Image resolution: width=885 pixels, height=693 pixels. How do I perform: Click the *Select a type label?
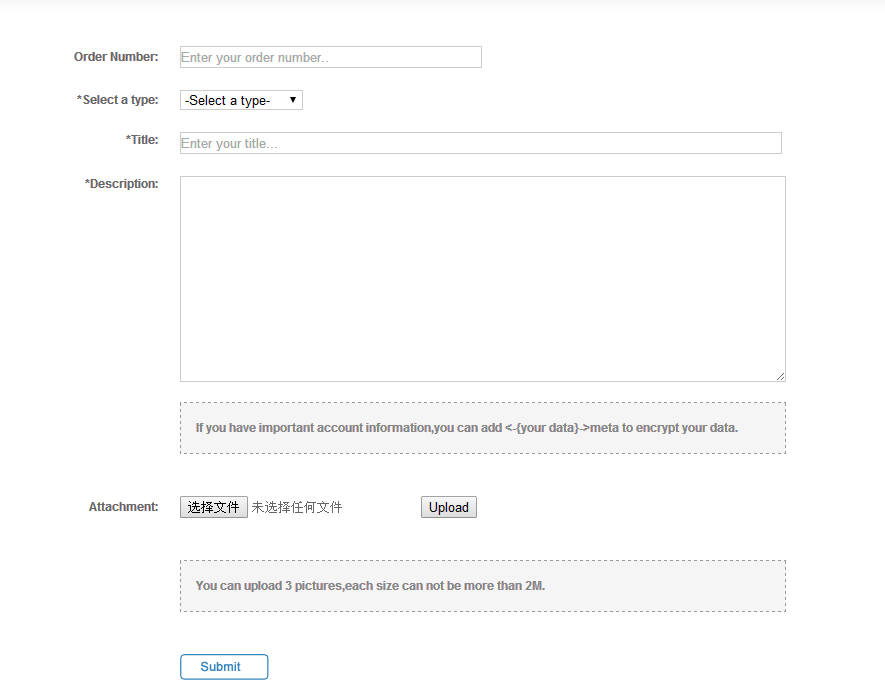point(117,100)
